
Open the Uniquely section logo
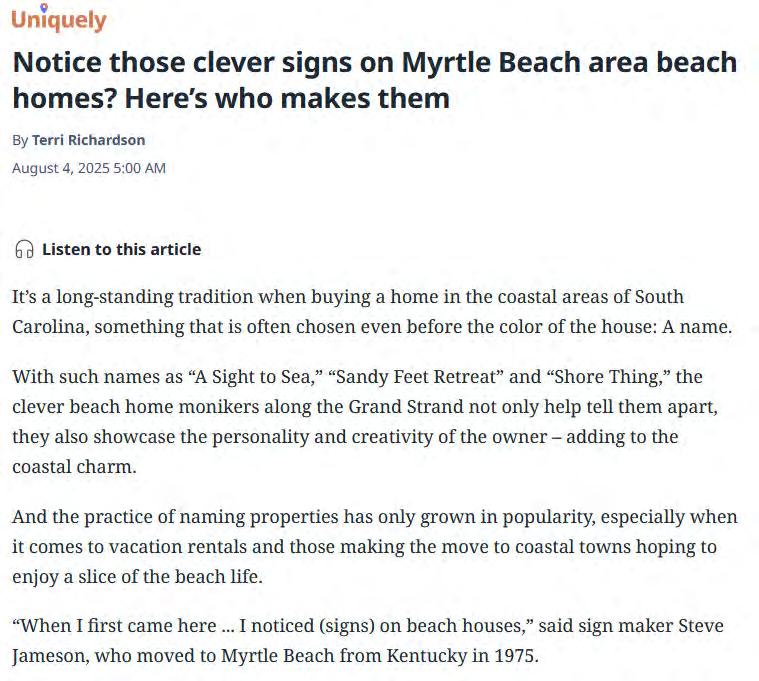click(x=59, y=18)
